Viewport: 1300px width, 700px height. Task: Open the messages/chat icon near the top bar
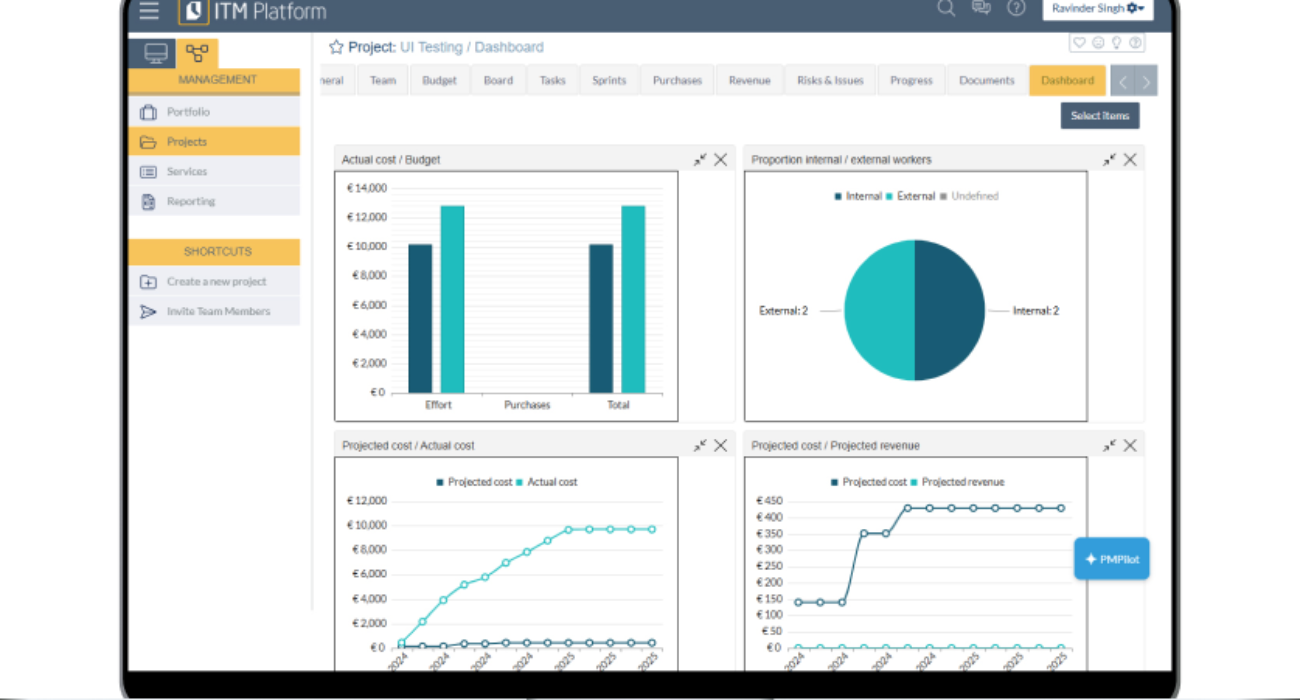click(x=981, y=8)
